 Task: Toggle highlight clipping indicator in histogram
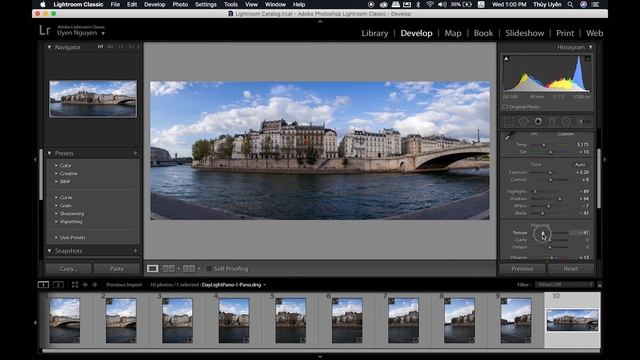(x=587, y=59)
